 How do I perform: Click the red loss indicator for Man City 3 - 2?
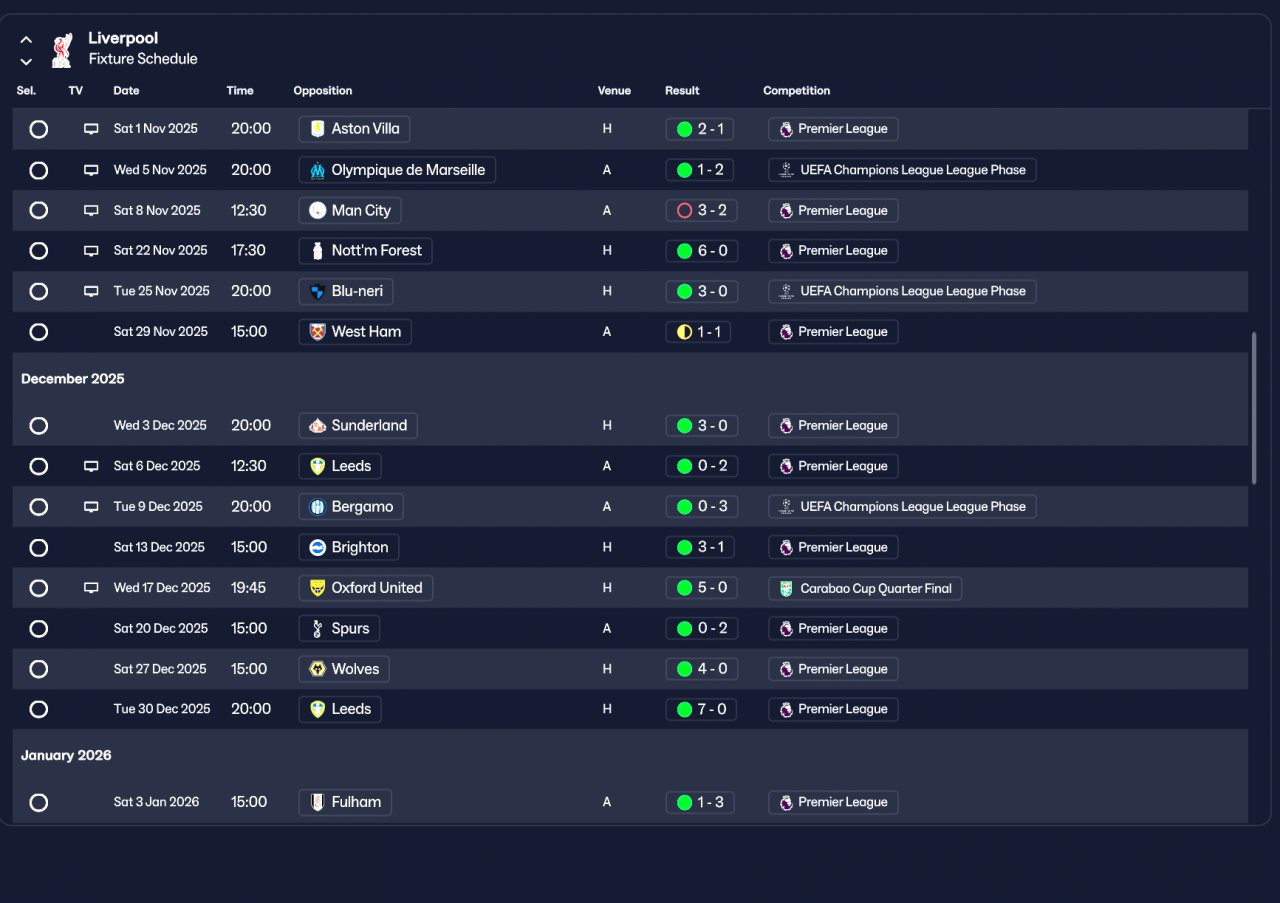(684, 211)
